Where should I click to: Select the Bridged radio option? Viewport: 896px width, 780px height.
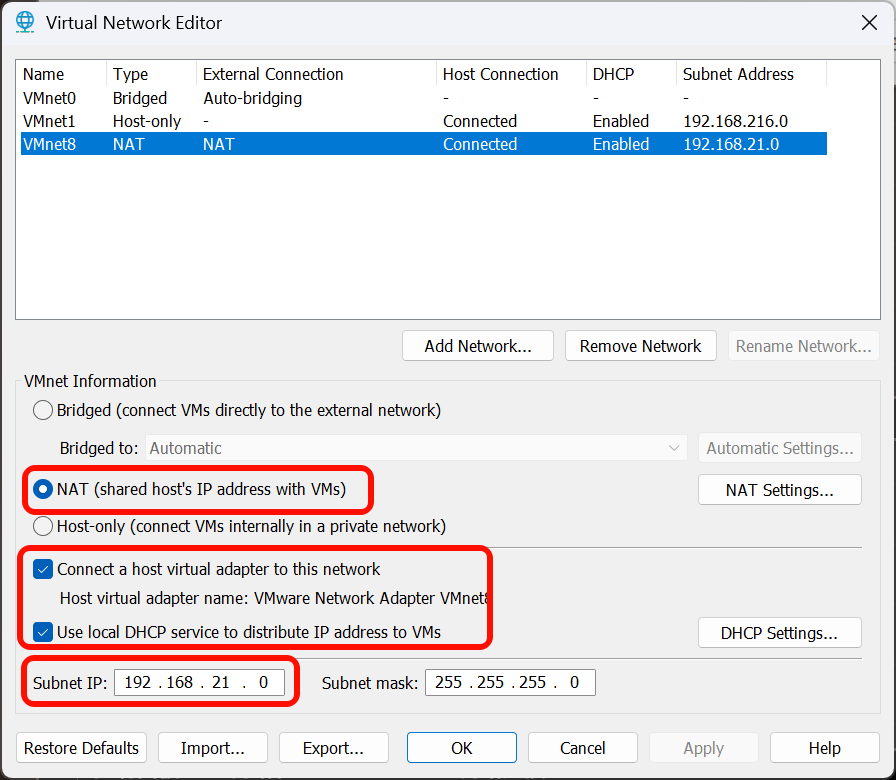[43, 410]
